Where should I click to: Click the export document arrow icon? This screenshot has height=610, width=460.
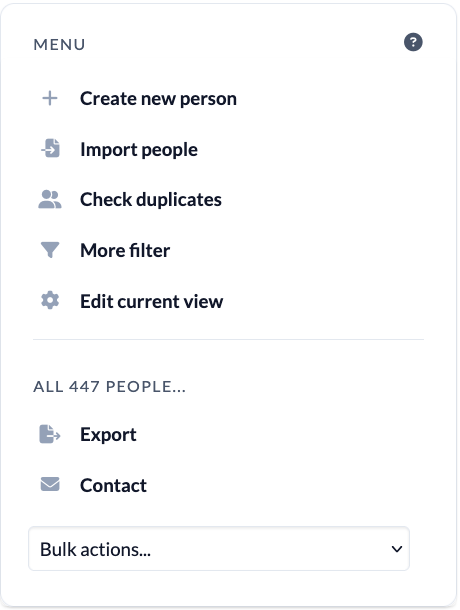(50, 434)
